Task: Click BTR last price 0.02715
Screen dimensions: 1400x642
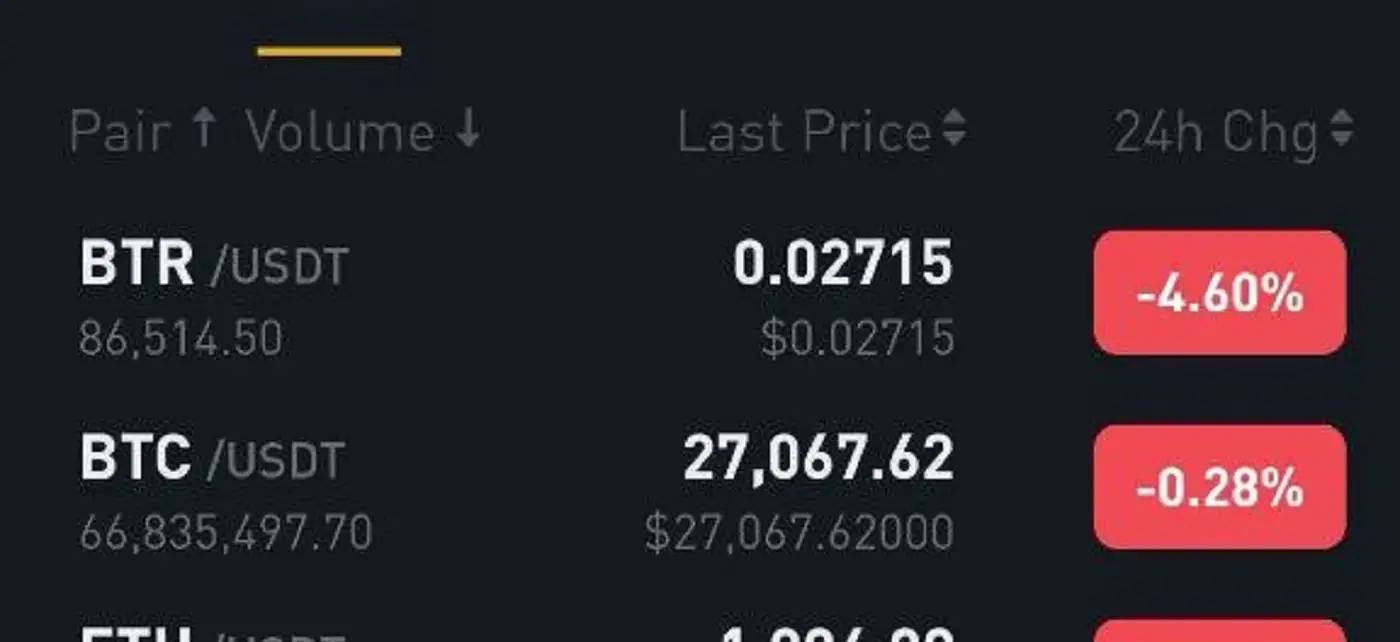Action: click(x=842, y=264)
